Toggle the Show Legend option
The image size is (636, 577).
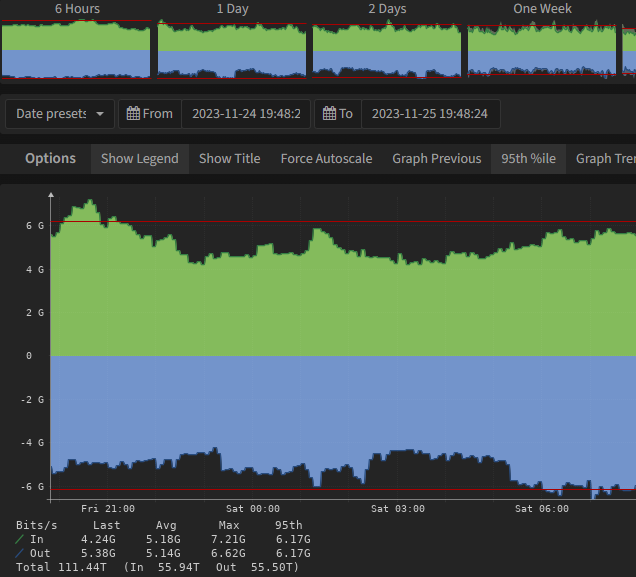139,158
